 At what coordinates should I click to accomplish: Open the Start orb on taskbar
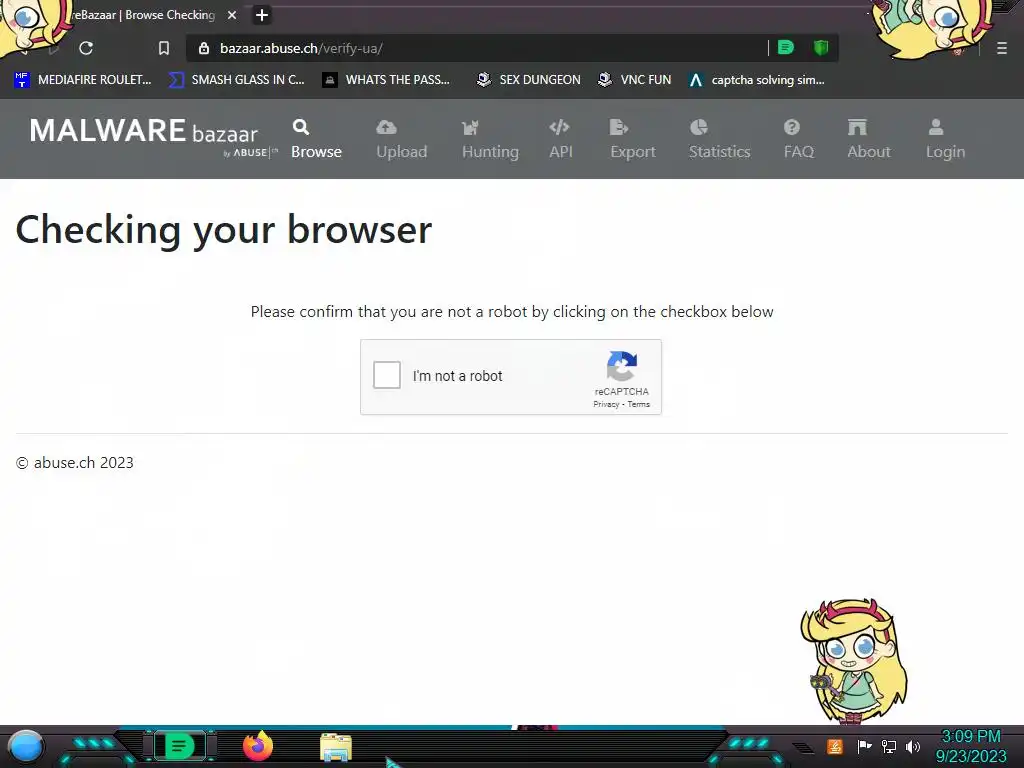point(26,746)
